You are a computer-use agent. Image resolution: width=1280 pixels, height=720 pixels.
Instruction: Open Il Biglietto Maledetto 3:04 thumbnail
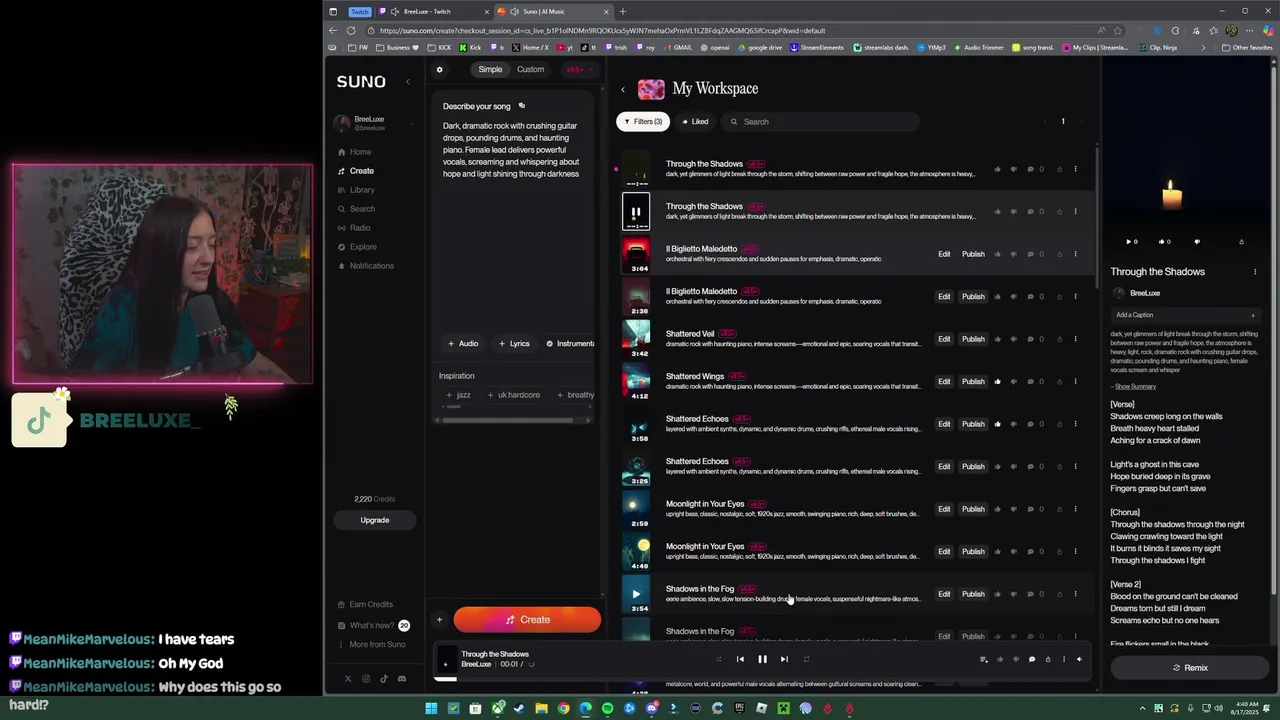pos(636,254)
